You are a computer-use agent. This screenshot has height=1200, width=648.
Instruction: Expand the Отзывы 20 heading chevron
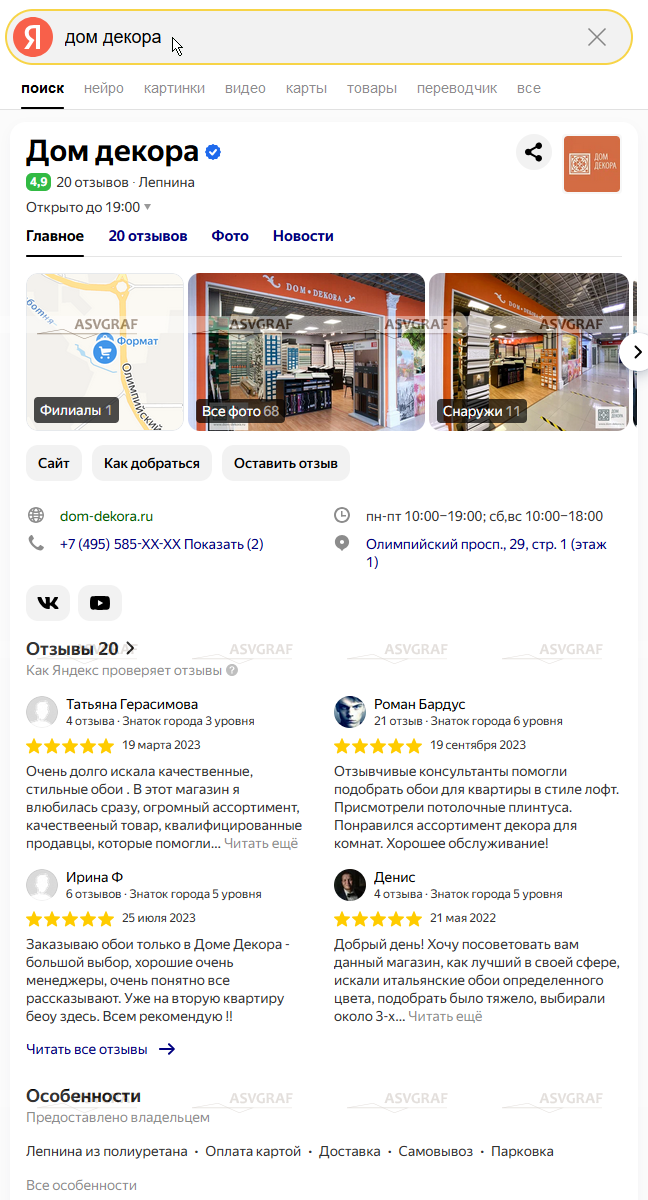(130, 648)
